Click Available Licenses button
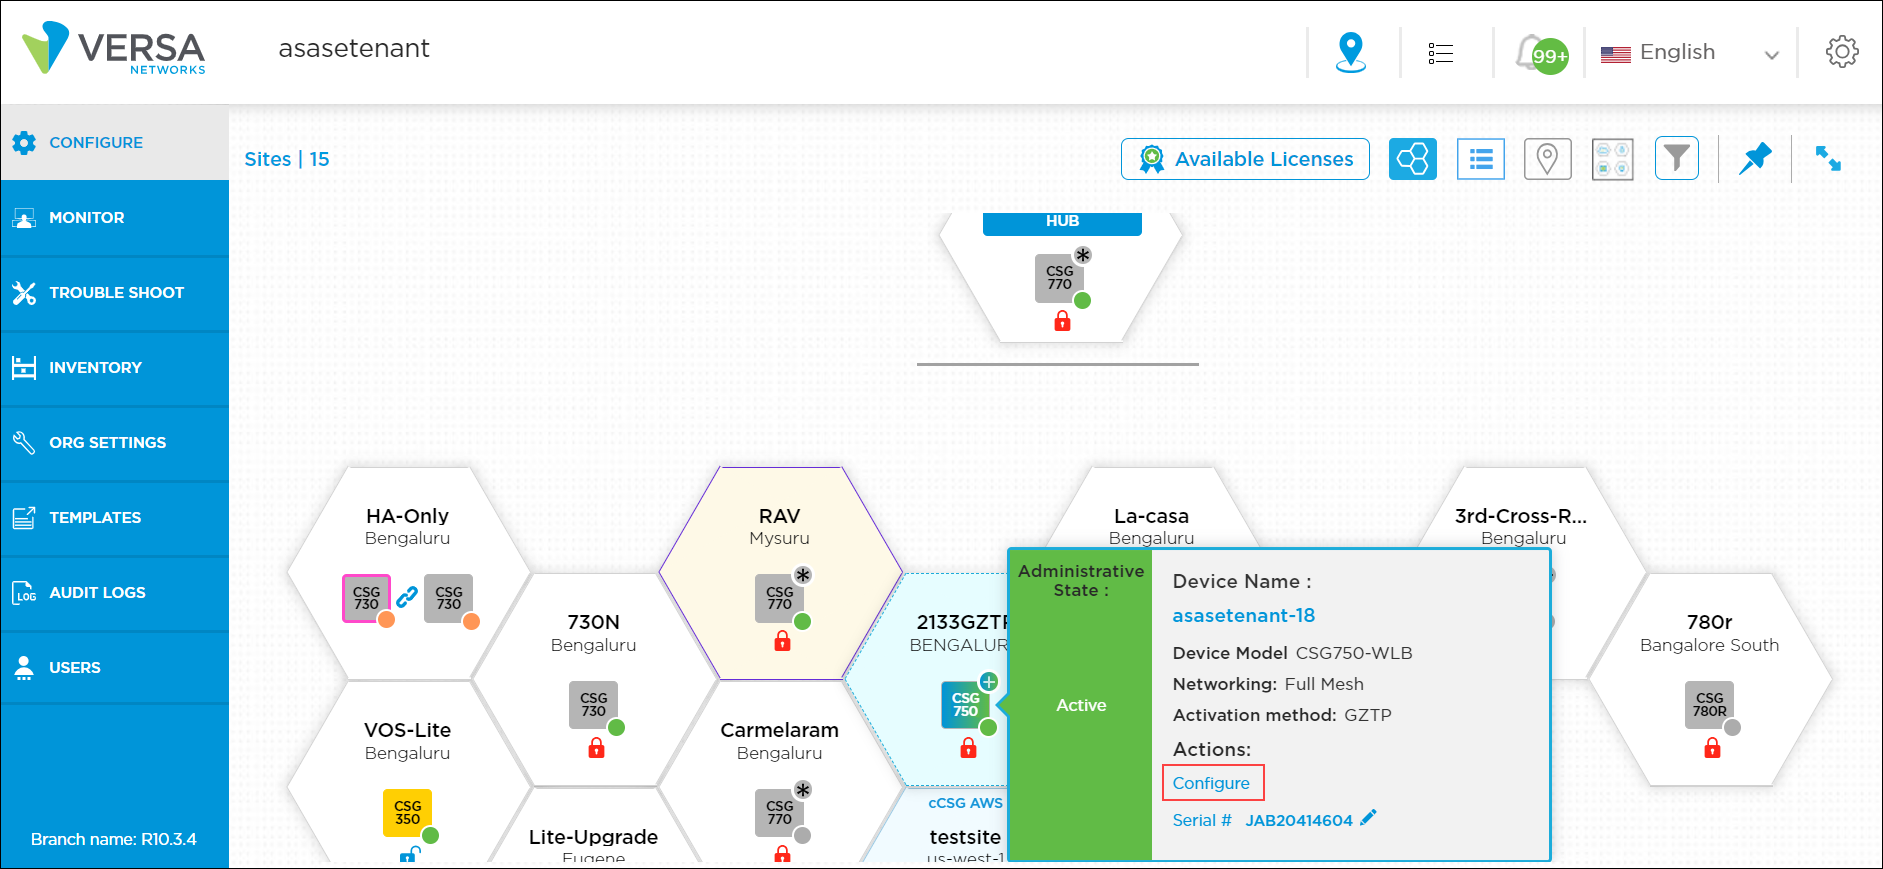This screenshot has height=869, width=1883. [1245, 159]
